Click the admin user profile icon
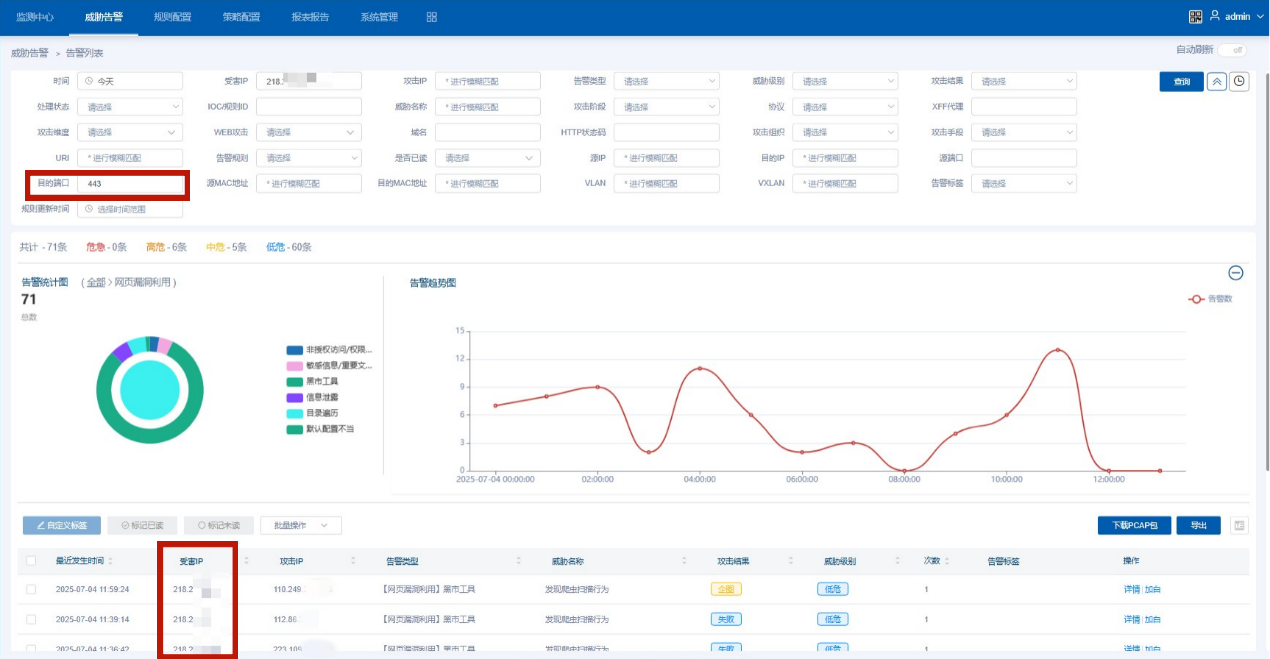The height and width of the screenshot is (659, 1270). click(1215, 16)
